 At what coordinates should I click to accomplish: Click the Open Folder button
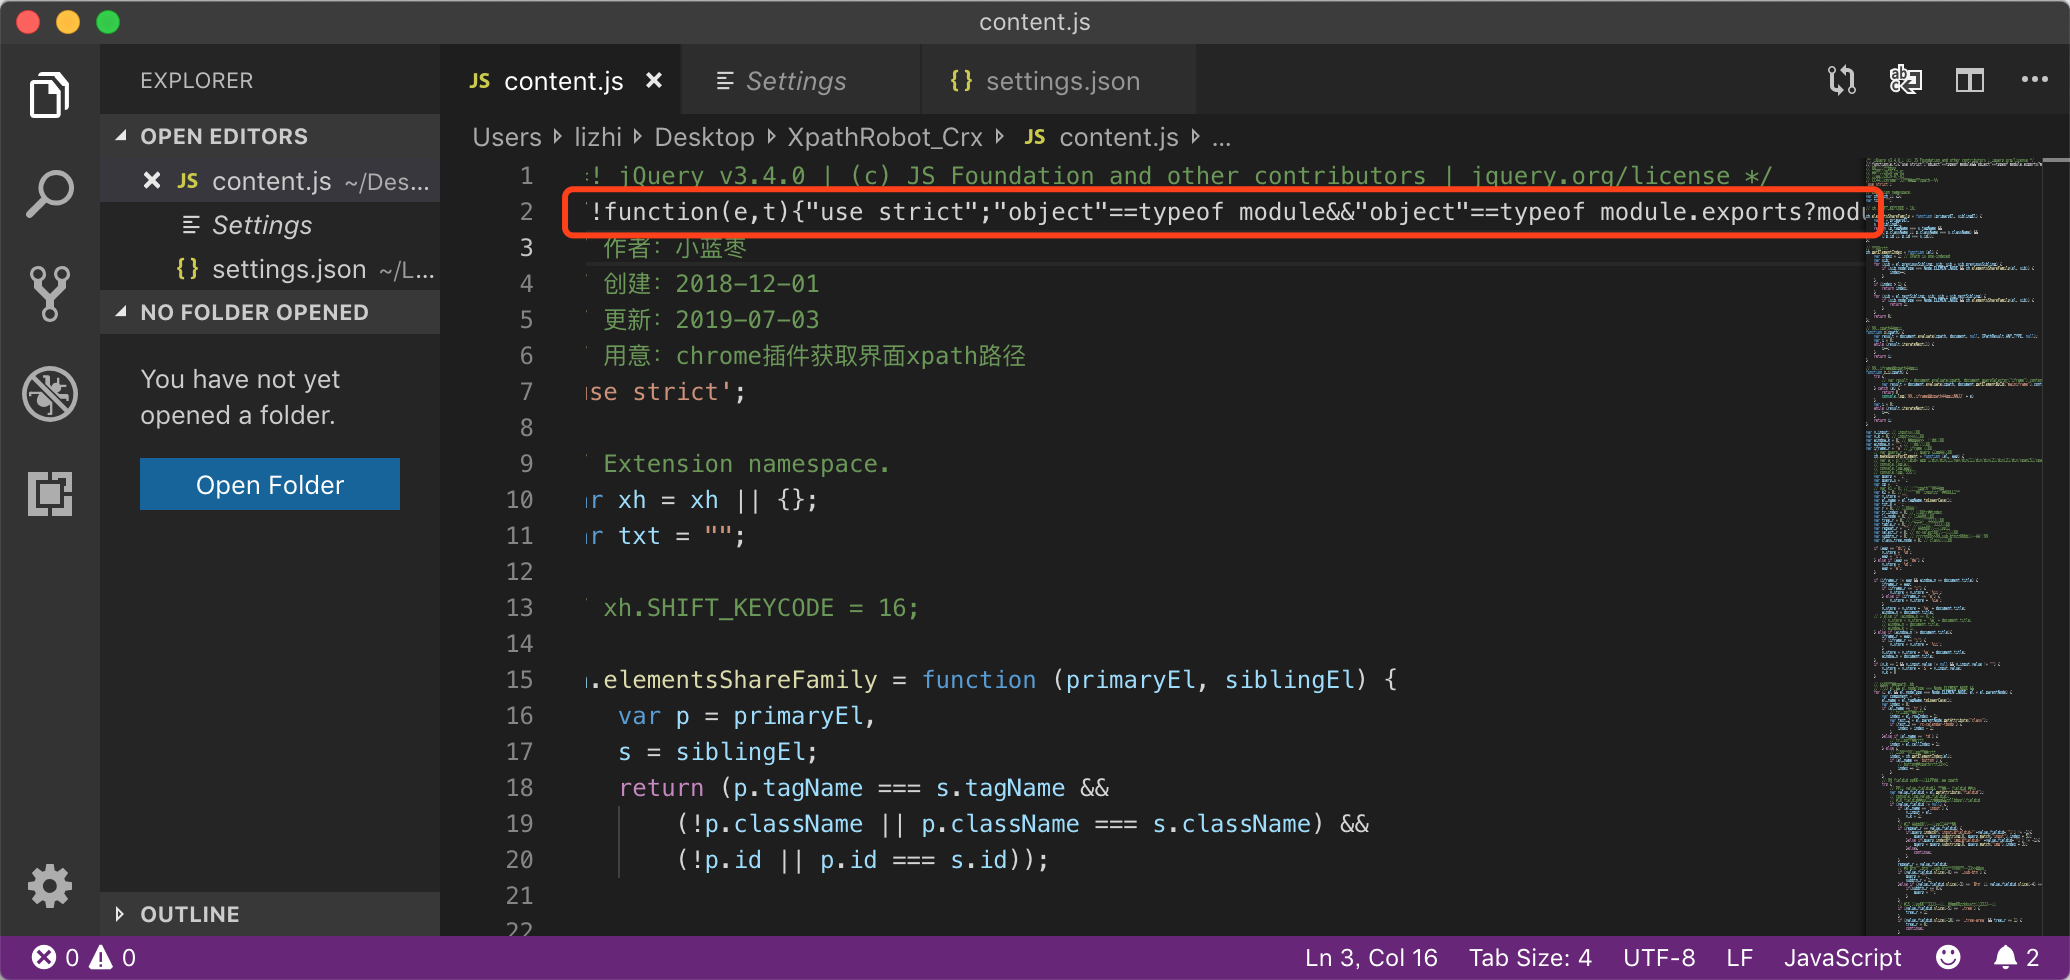coord(270,484)
